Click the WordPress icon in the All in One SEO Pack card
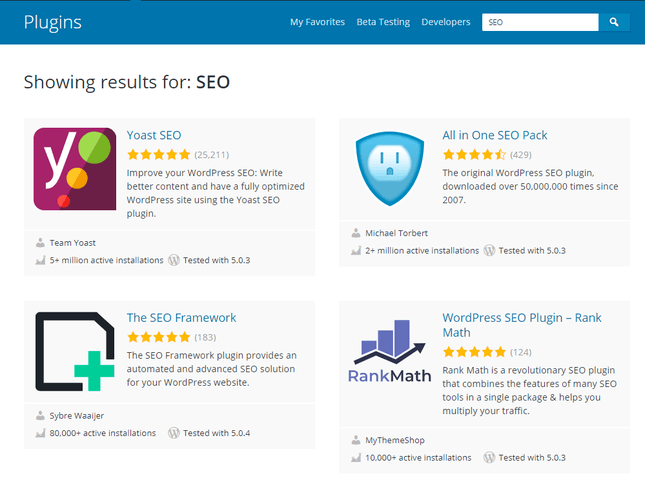 coord(490,250)
